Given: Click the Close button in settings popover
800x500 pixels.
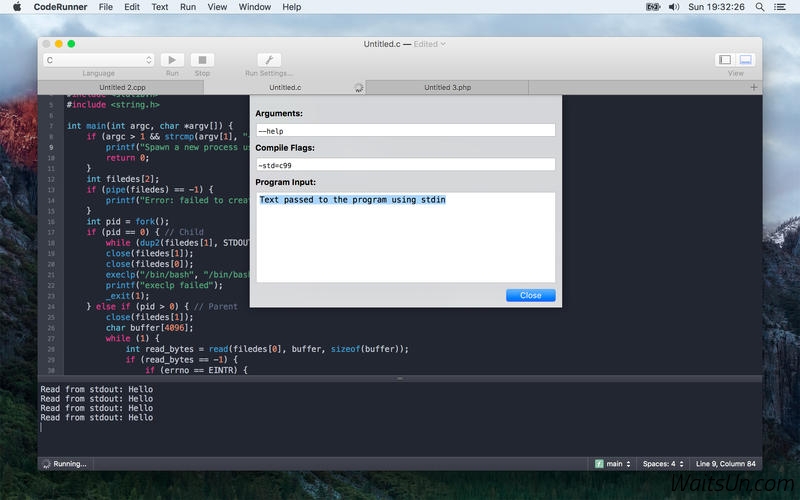Looking at the screenshot, I should click(x=530, y=295).
